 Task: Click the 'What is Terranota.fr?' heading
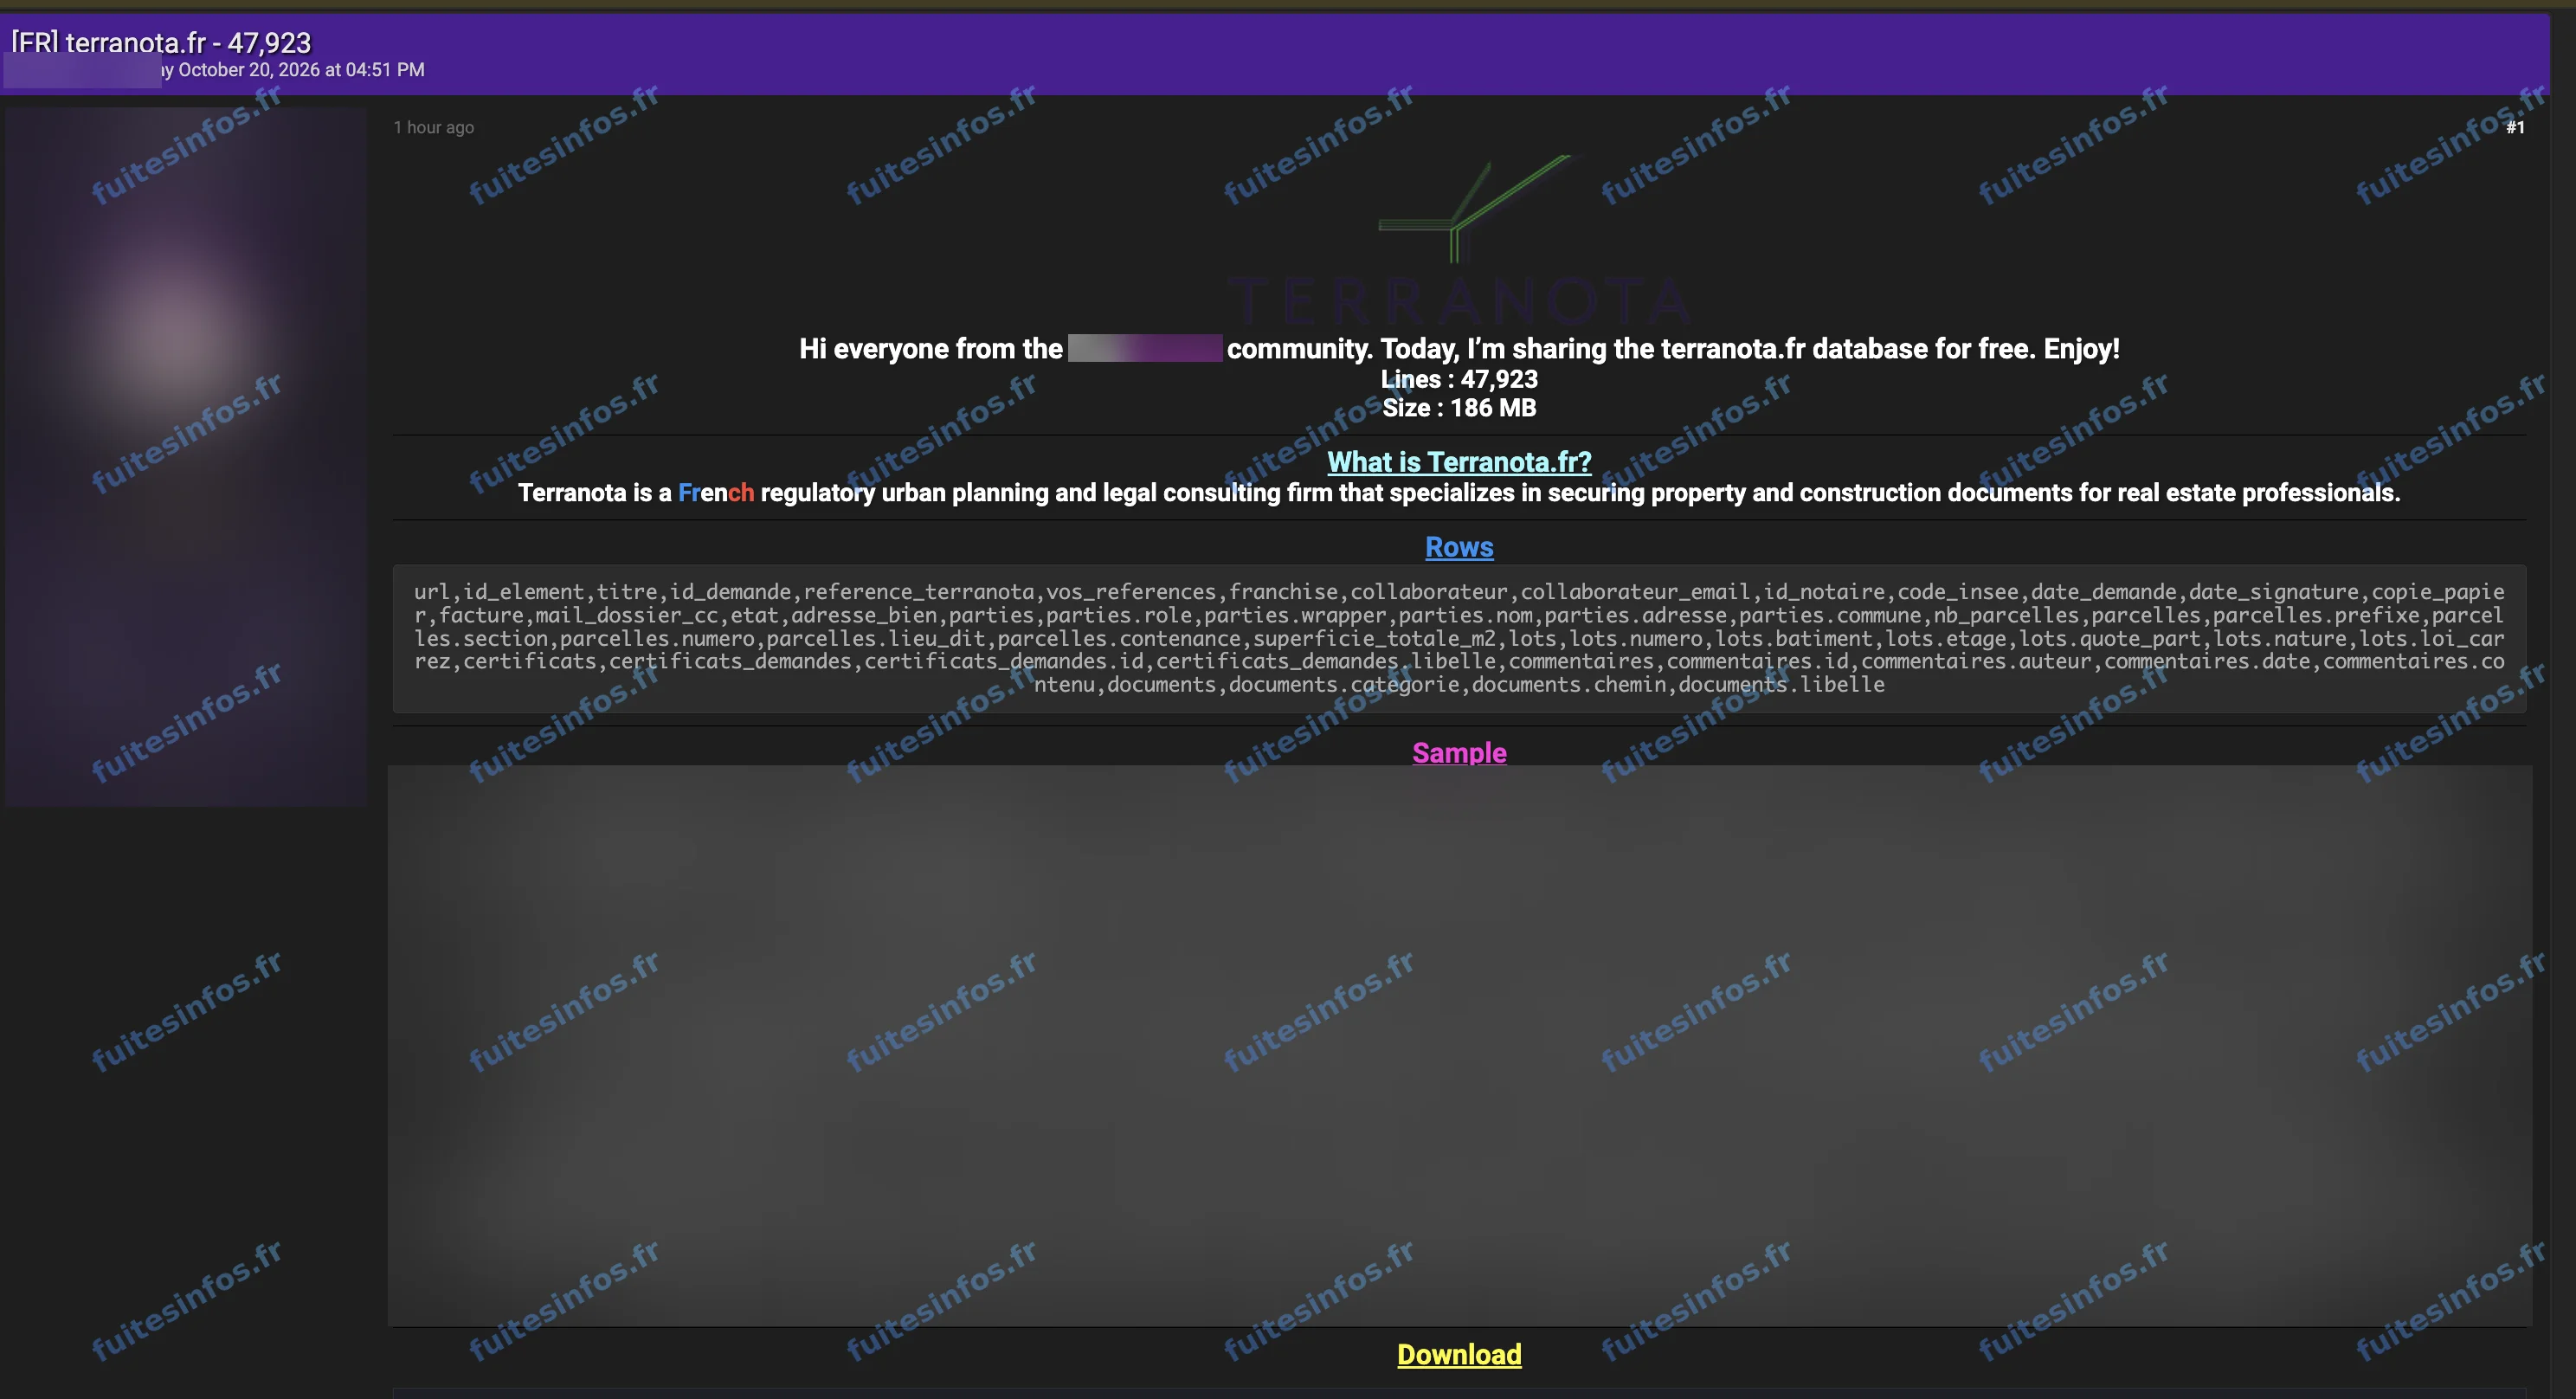pos(1459,462)
